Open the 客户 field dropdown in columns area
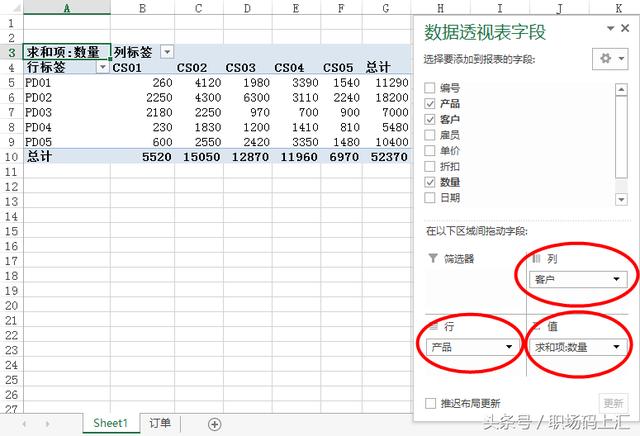This screenshot has width=640, height=436. click(x=616, y=279)
